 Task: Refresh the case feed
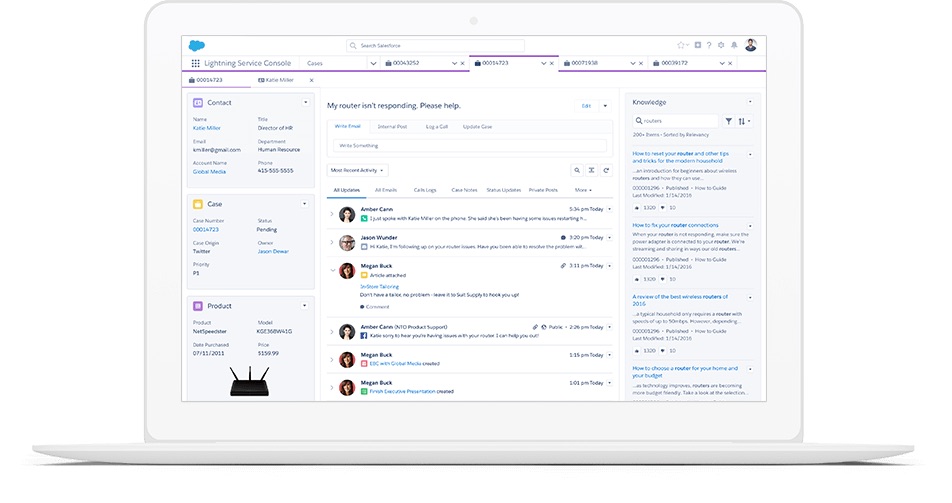pos(606,170)
